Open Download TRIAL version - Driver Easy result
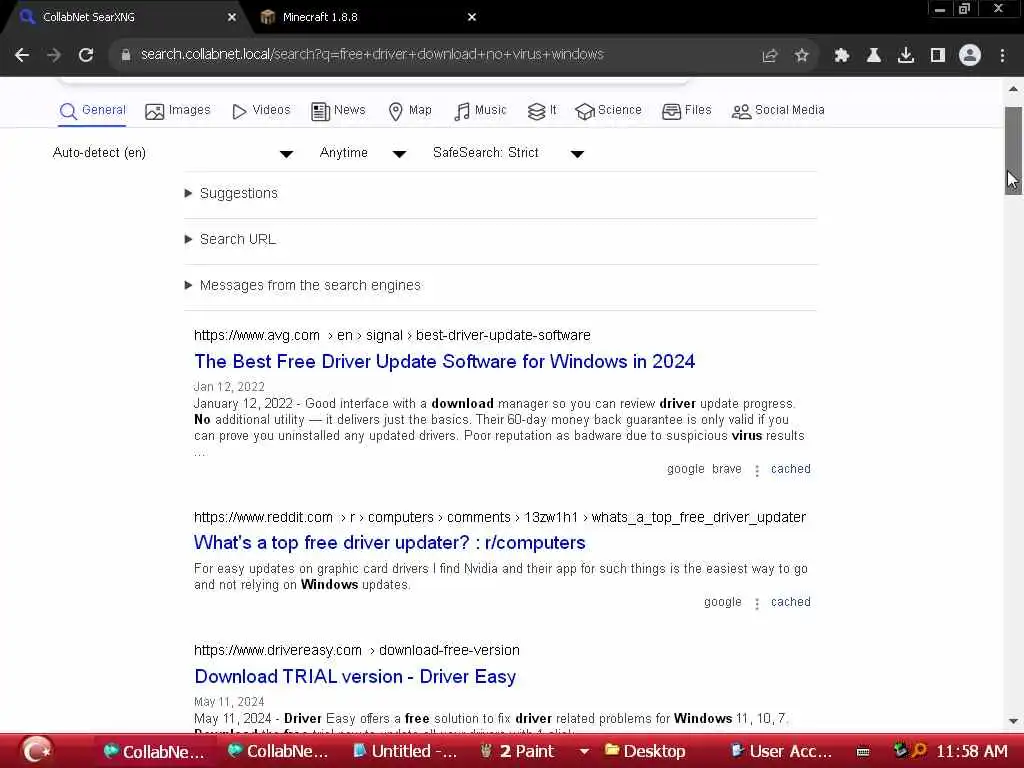1024x768 pixels. click(355, 677)
